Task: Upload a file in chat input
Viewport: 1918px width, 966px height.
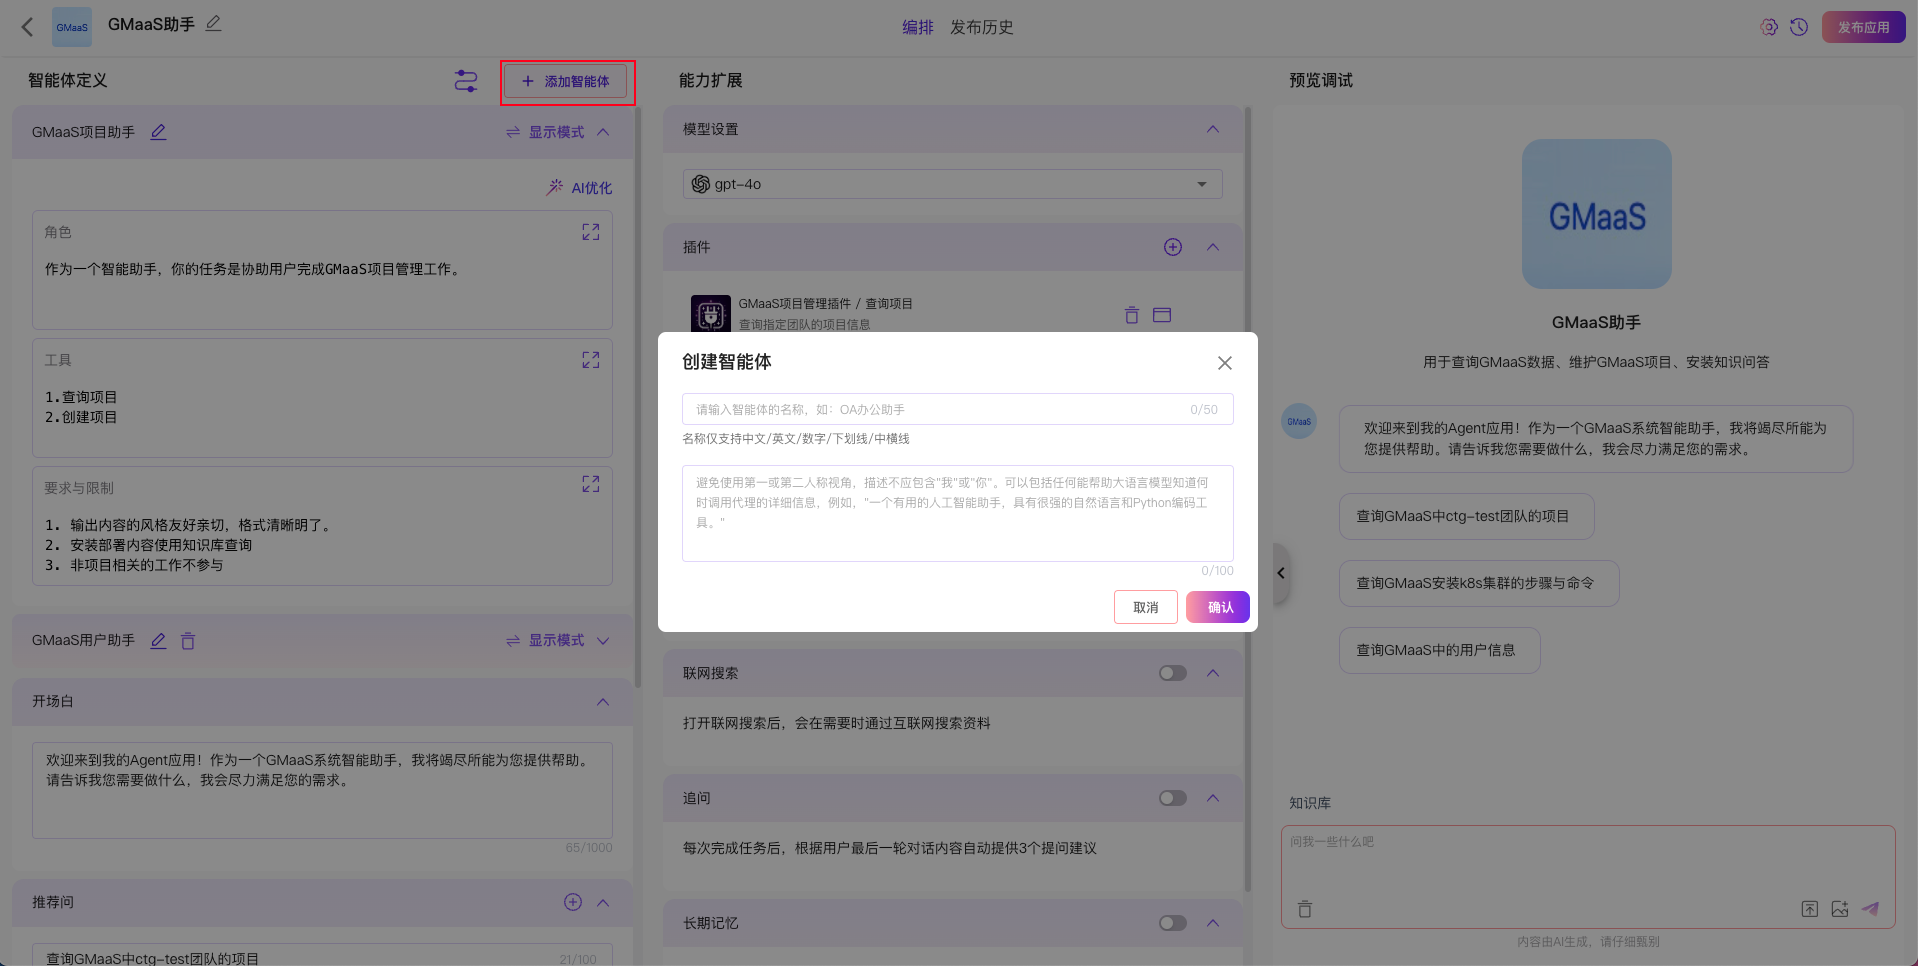Action: [1810, 909]
